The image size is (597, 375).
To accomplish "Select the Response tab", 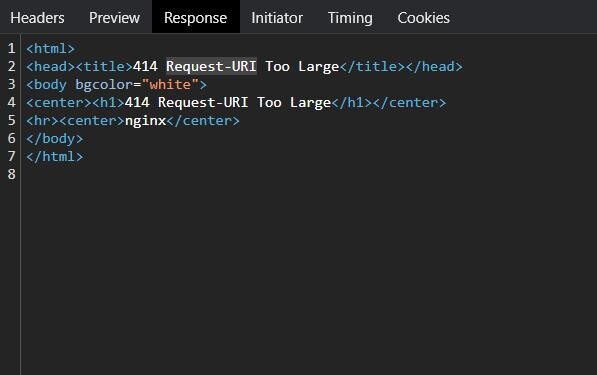I will (x=196, y=18).
